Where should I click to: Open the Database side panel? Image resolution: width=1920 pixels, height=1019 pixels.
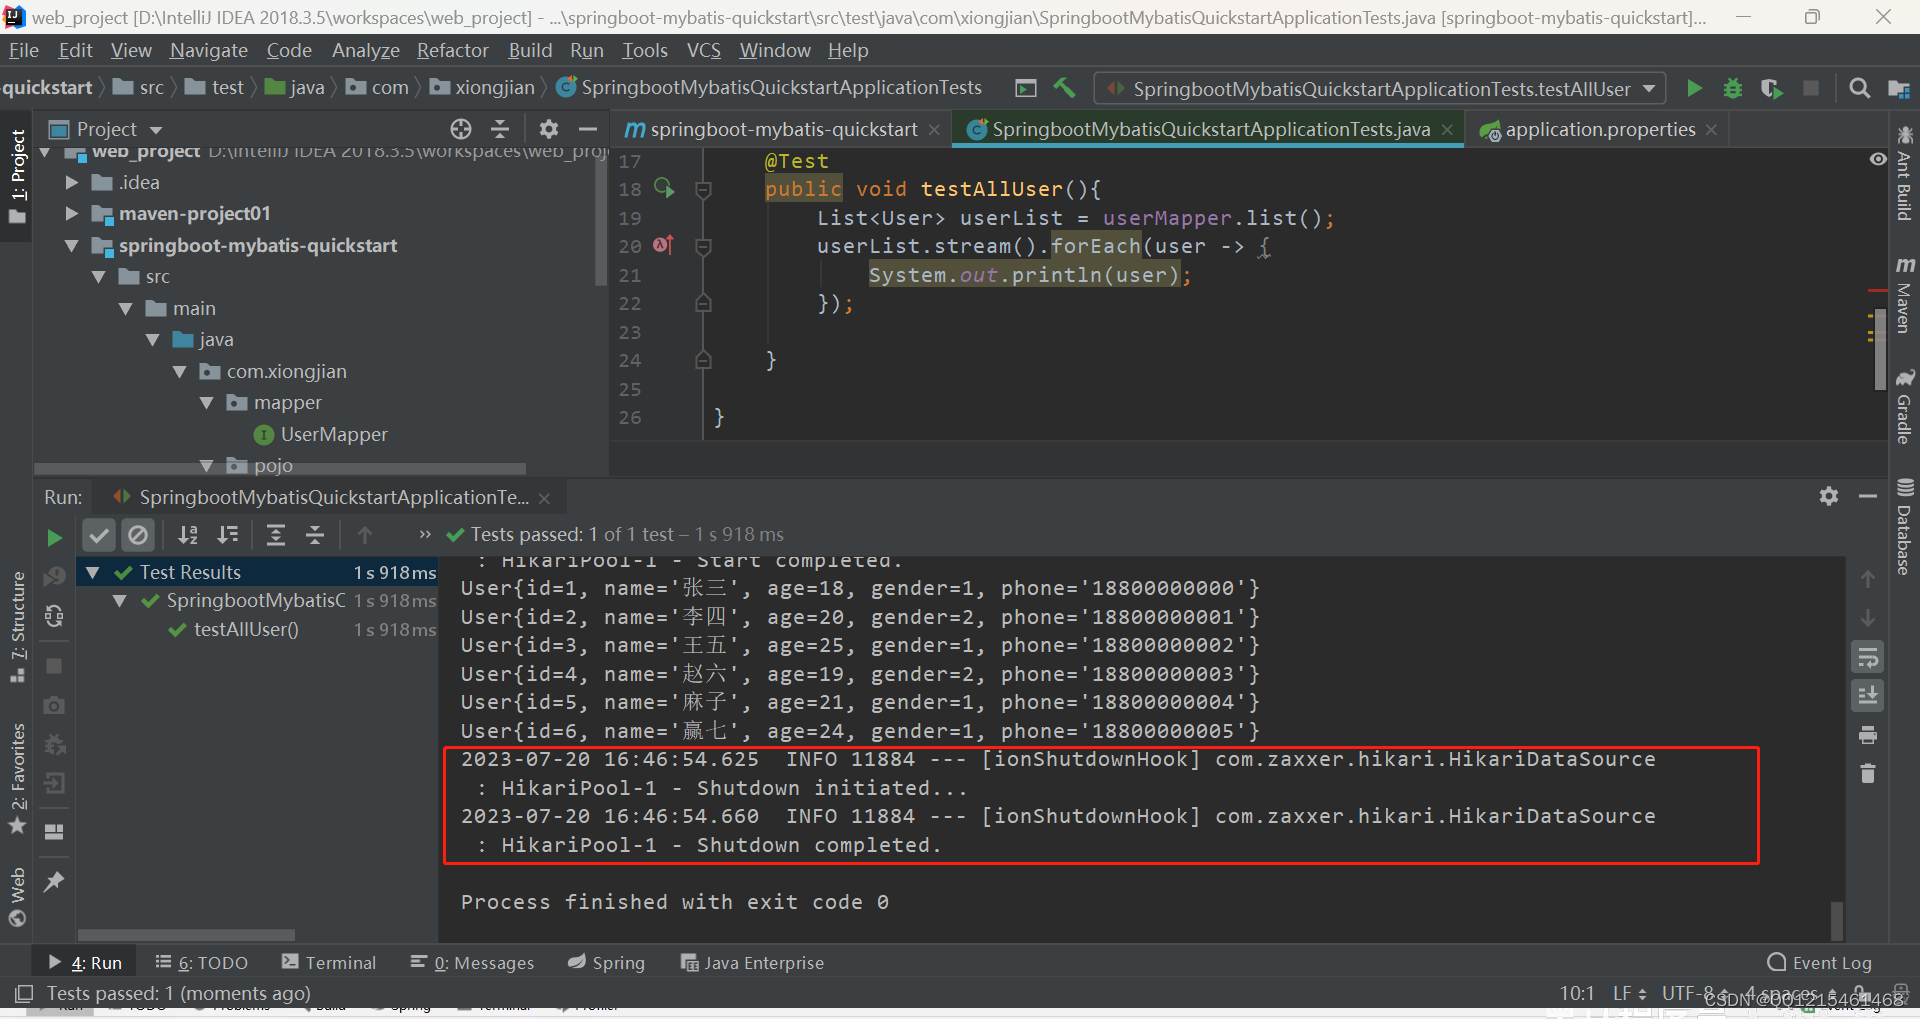click(1904, 527)
